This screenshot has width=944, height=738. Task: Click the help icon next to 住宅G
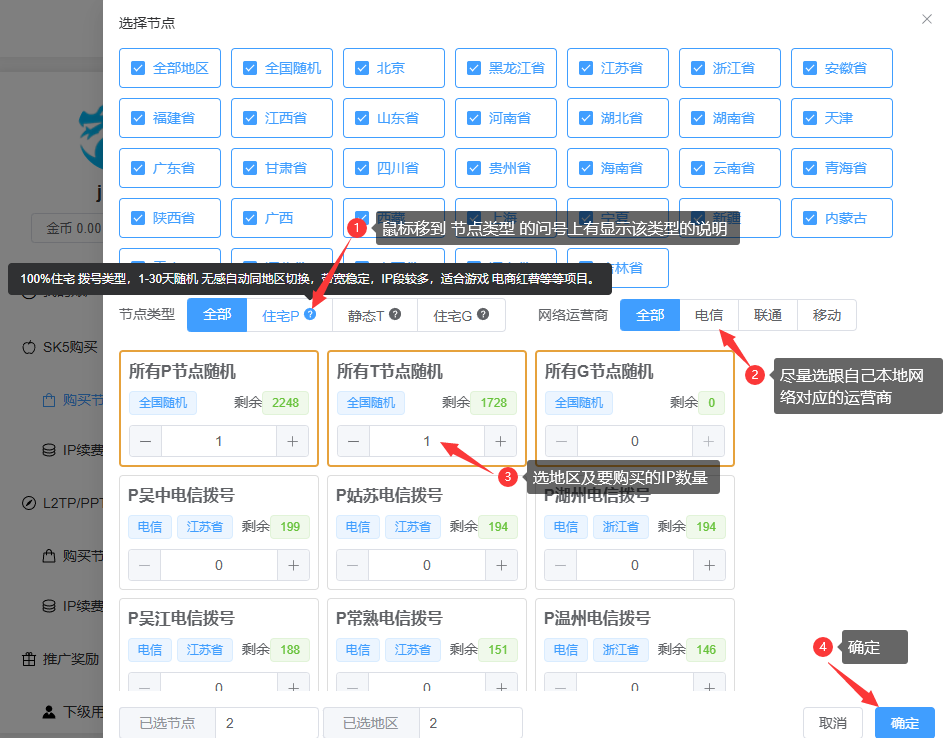(483, 314)
